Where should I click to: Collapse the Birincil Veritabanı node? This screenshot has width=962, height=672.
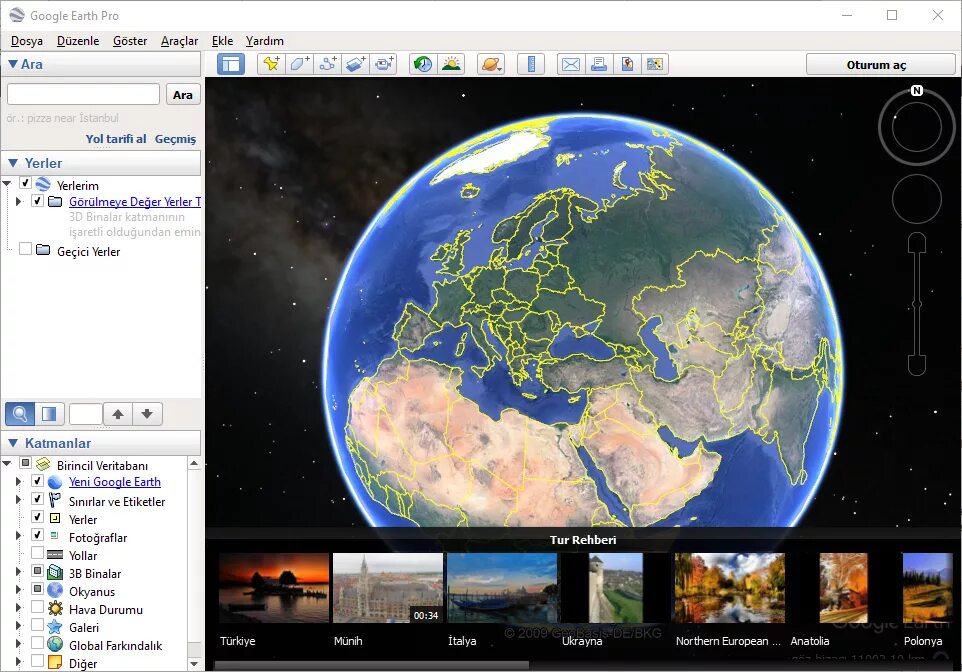(x=7, y=463)
